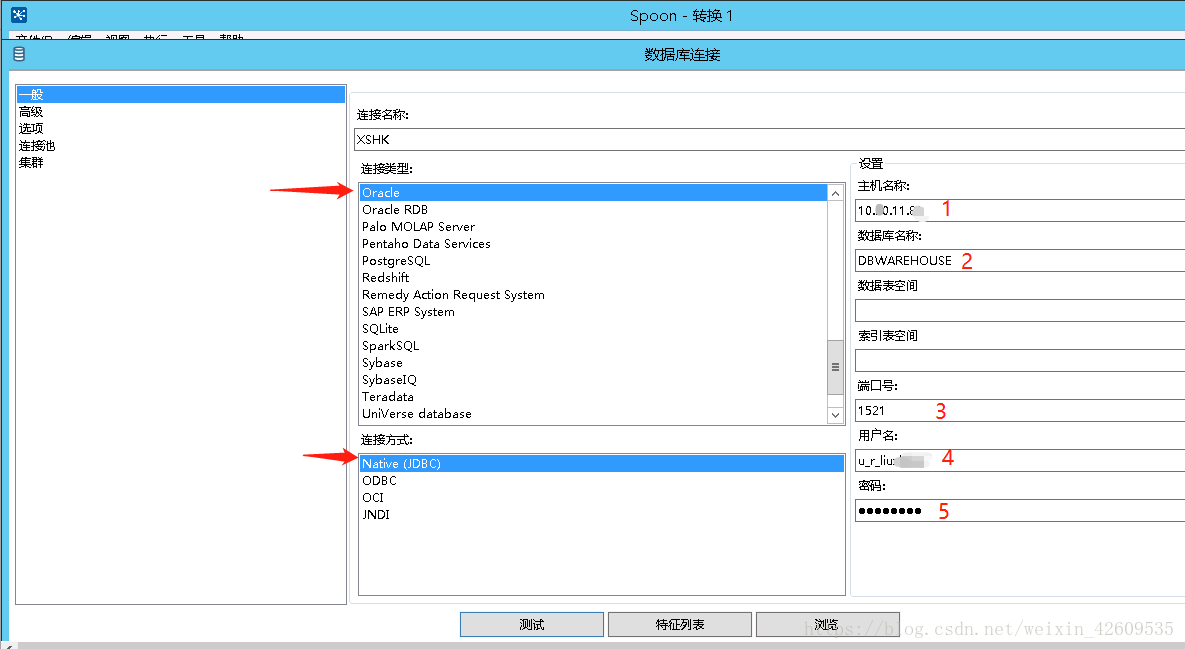1185x649 pixels.
Task: Focus the 主机名称 host input field
Action: 1019,210
